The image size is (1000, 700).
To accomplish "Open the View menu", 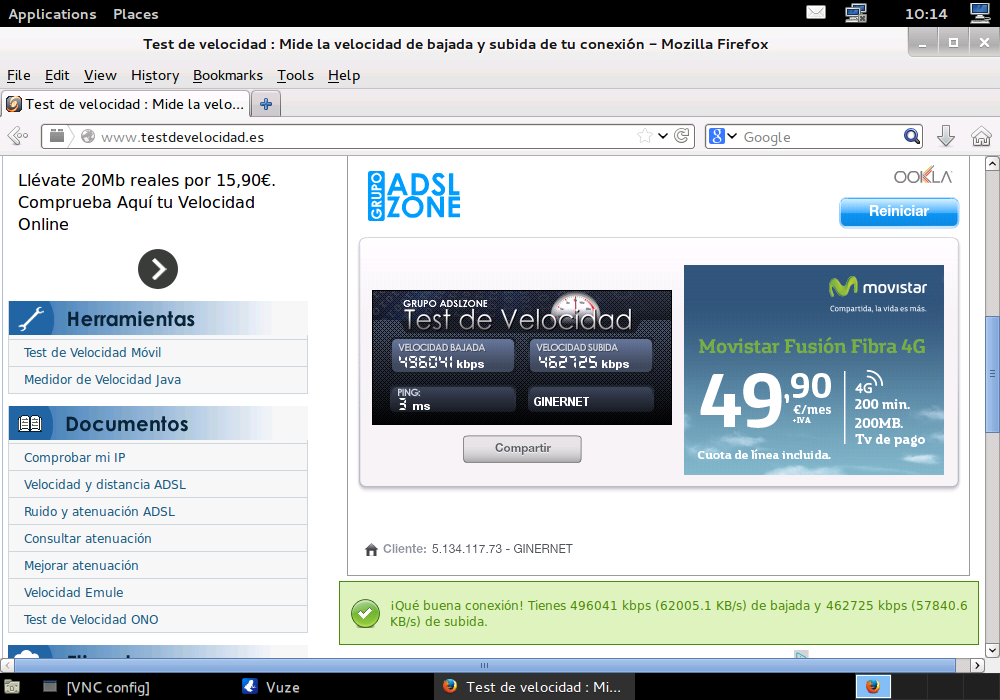I will tap(100, 75).
